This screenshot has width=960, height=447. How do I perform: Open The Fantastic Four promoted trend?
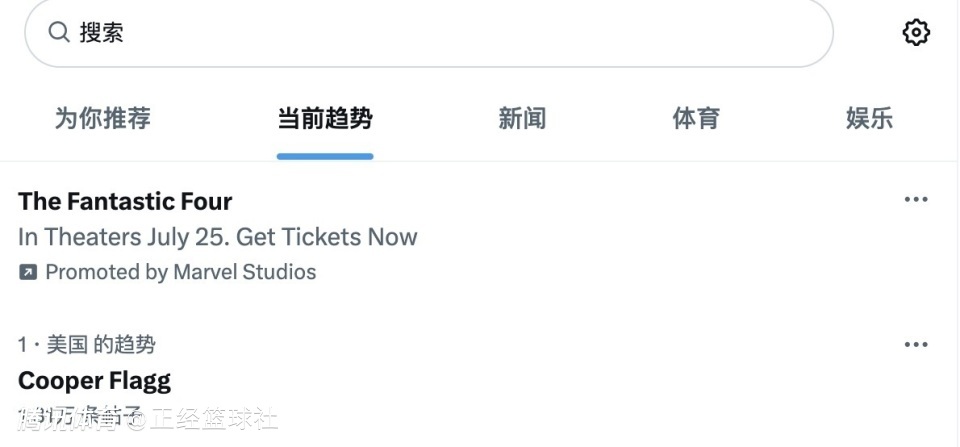(x=126, y=201)
